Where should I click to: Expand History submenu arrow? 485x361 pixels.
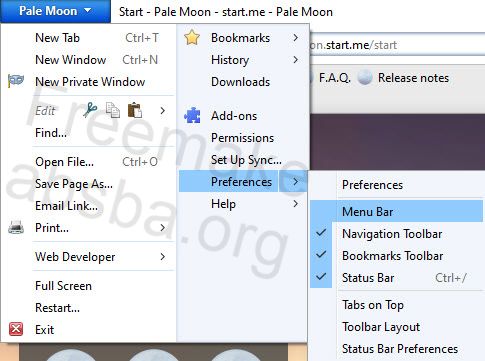pyautogui.click(x=296, y=60)
